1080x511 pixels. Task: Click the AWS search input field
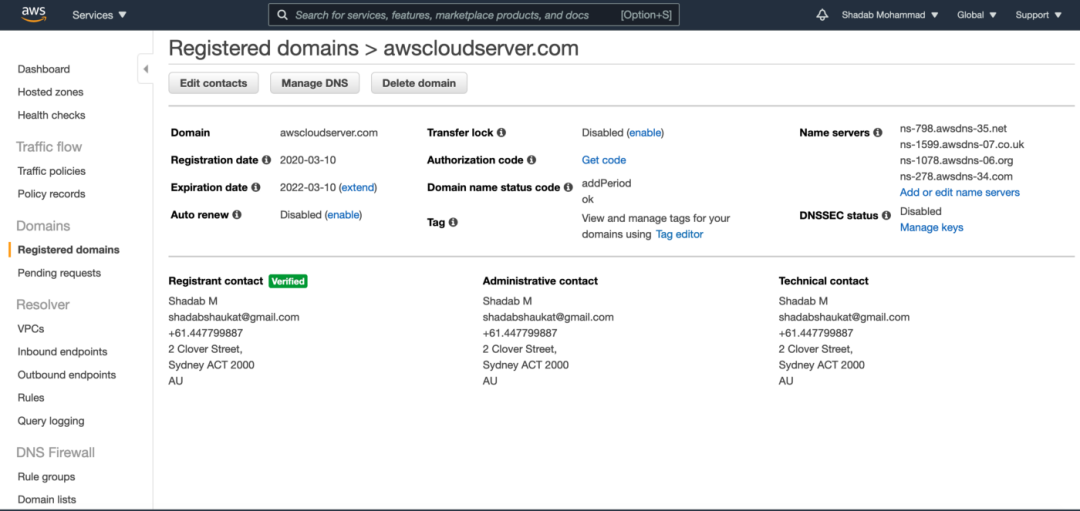(x=474, y=14)
